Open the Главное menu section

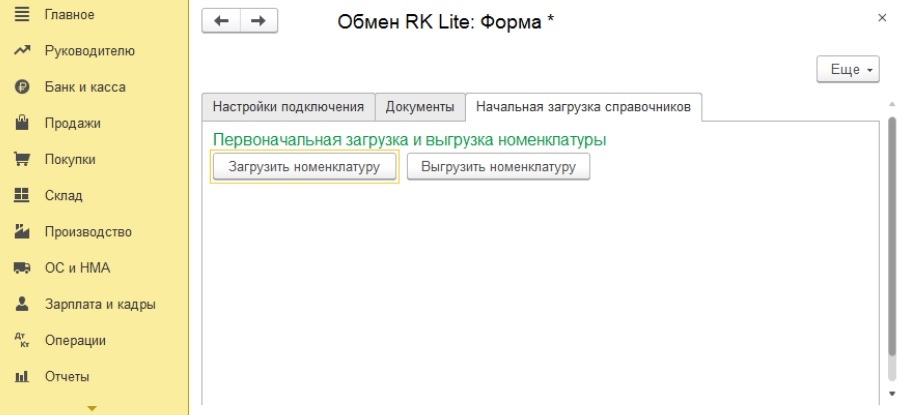[70, 14]
